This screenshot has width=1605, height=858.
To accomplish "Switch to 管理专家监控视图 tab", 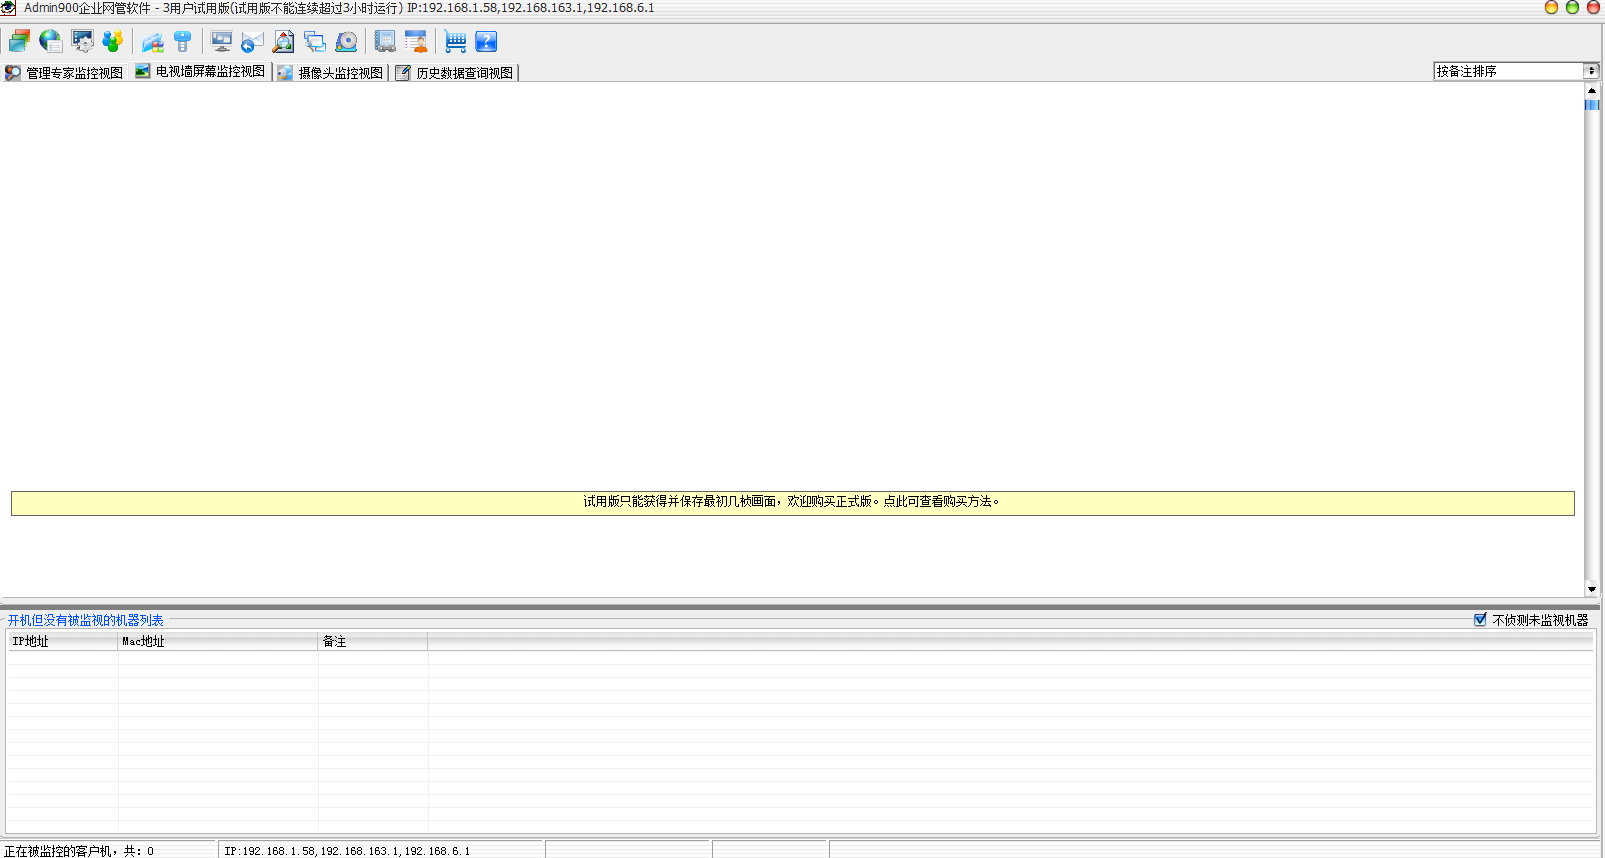I will pos(65,73).
